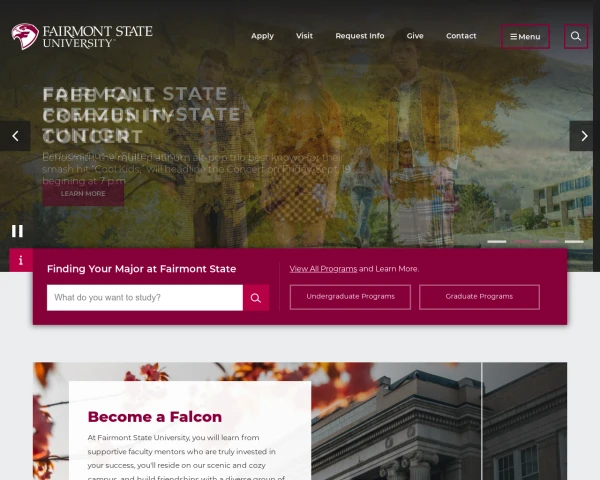Open the Apply navigation link
This screenshot has width=600, height=480.
pyautogui.click(x=262, y=36)
